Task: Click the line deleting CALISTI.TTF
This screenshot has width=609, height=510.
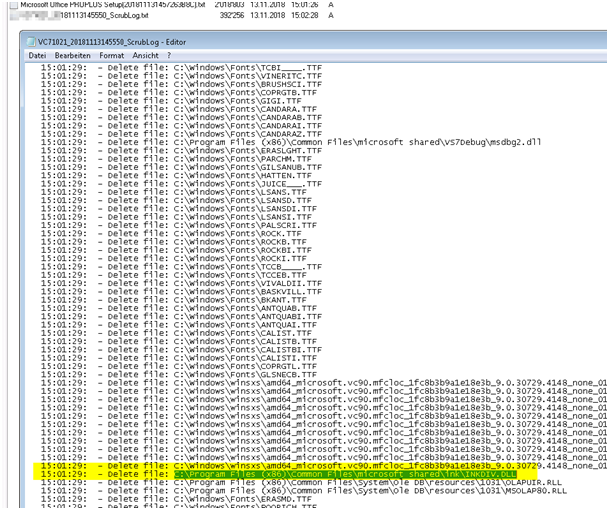Action: click(x=179, y=358)
